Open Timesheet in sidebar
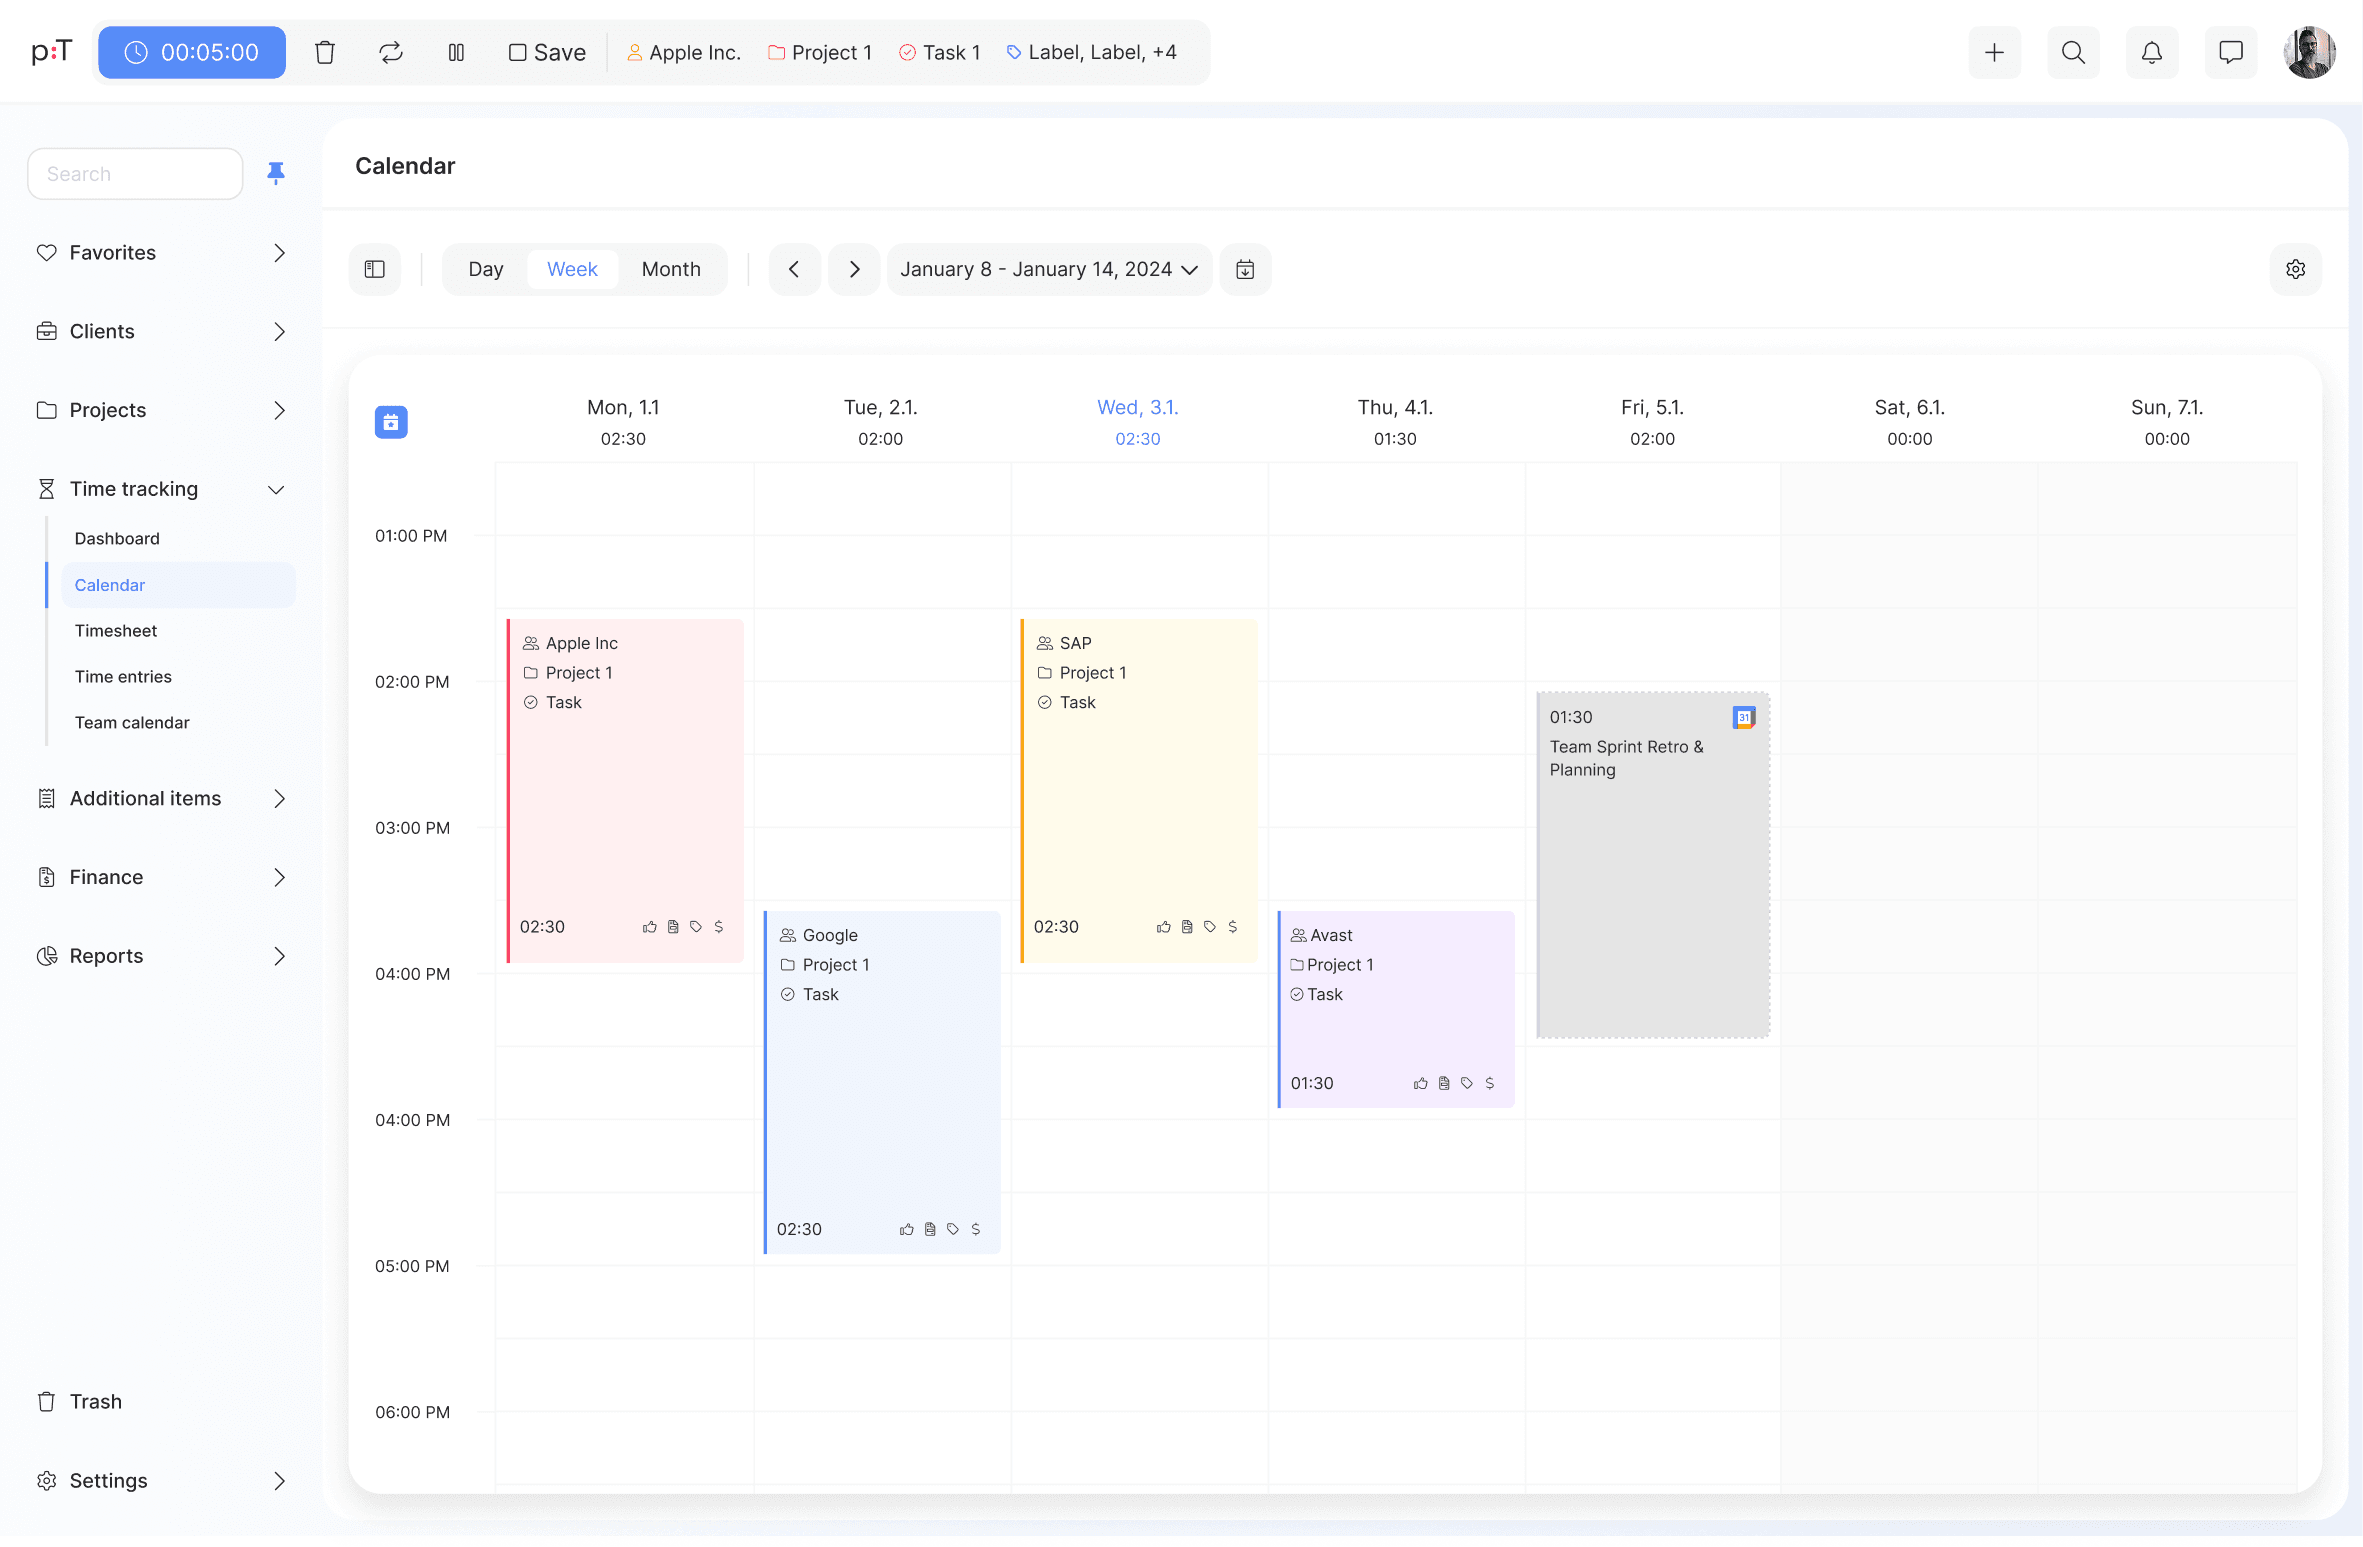Screen dimensions: 2363x1547 pyautogui.click(x=116, y=631)
